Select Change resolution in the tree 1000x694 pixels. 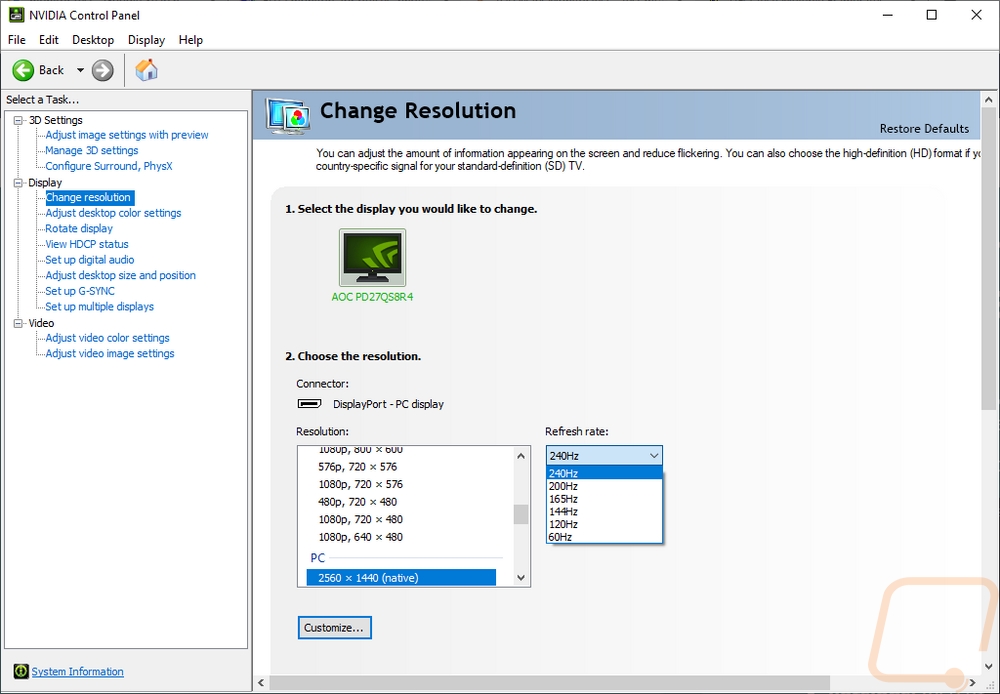89,197
